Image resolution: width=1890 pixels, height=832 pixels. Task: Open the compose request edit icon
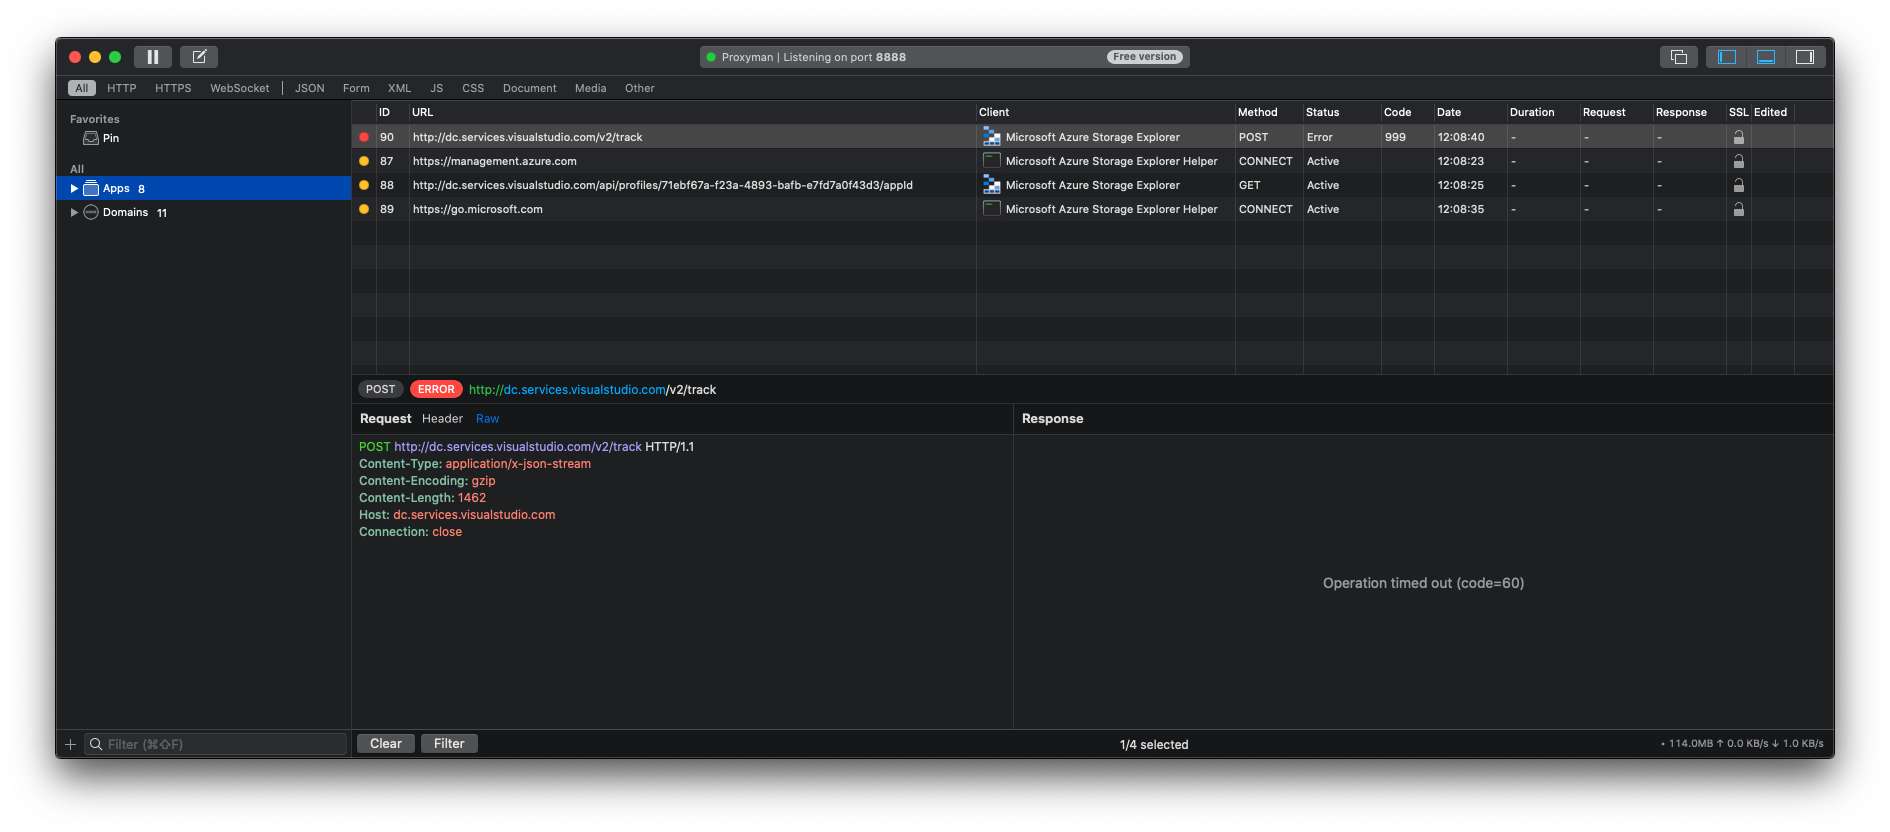pos(199,57)
